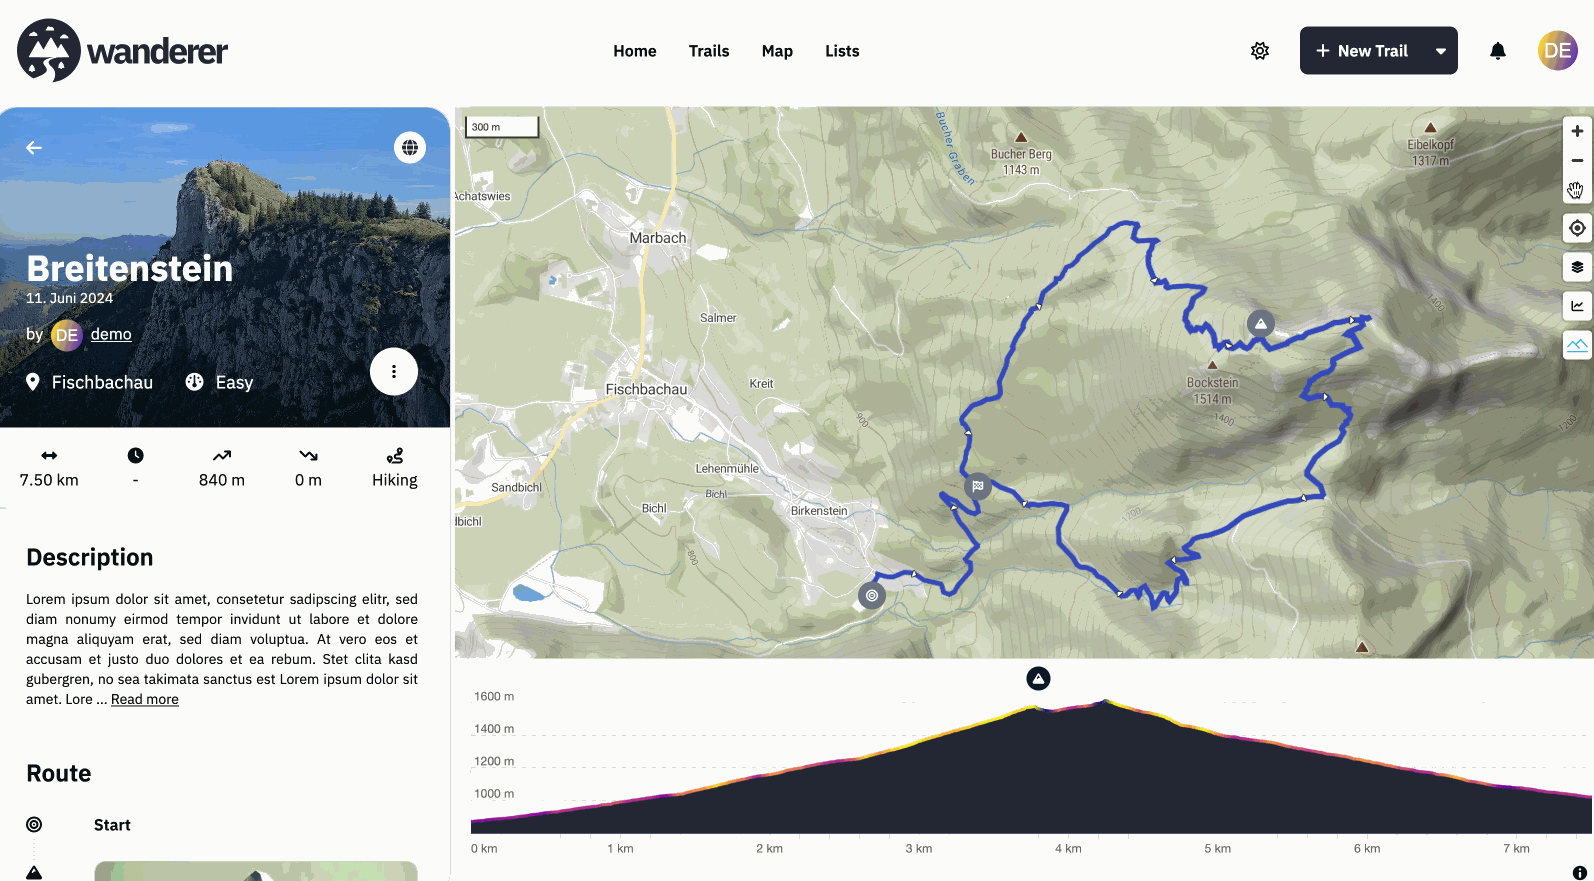Toggle the terrain mountain map overlay
This screenshot has width=1594, height=881.
(x=1577, y=345)
